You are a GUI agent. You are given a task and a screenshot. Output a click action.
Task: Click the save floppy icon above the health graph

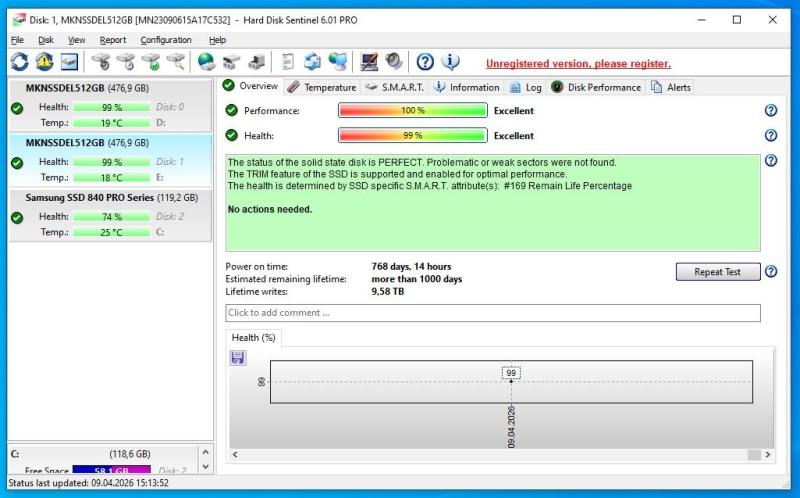238,358
